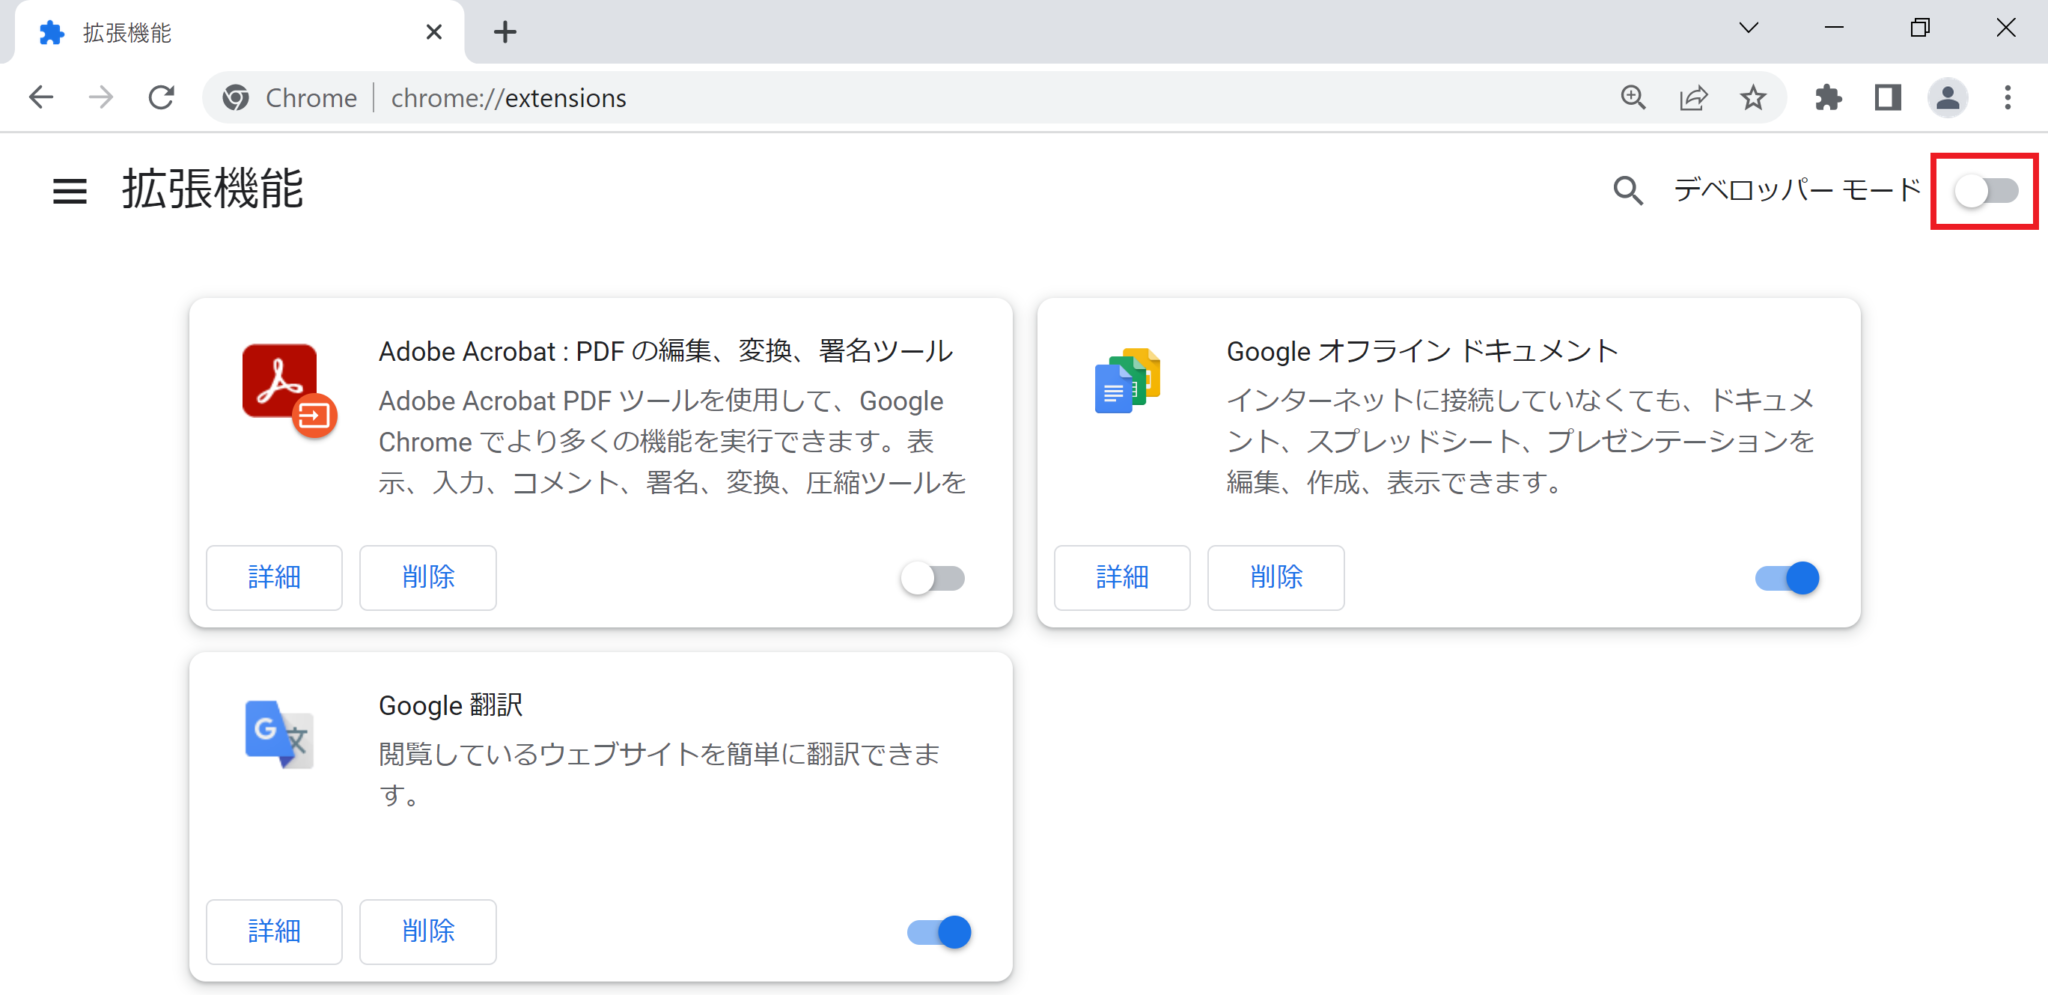Open the profile avatar icon
Viewport: 2048px width, 995px height.
[x=1947, y=98]
